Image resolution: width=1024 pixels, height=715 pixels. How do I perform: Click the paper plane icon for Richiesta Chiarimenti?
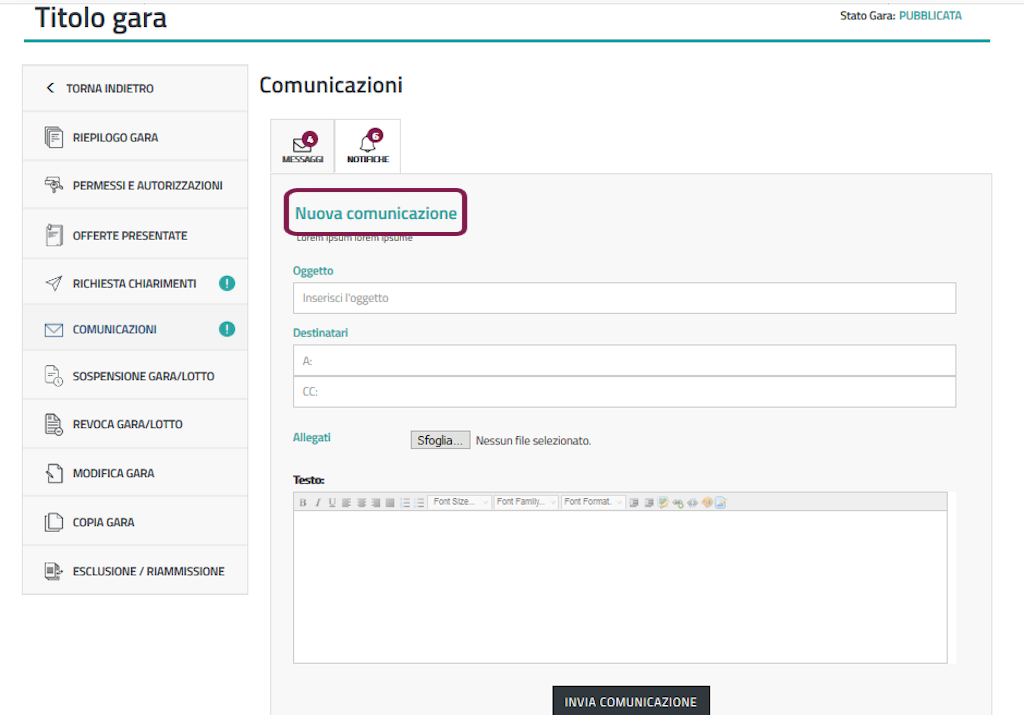click(54, 284)
